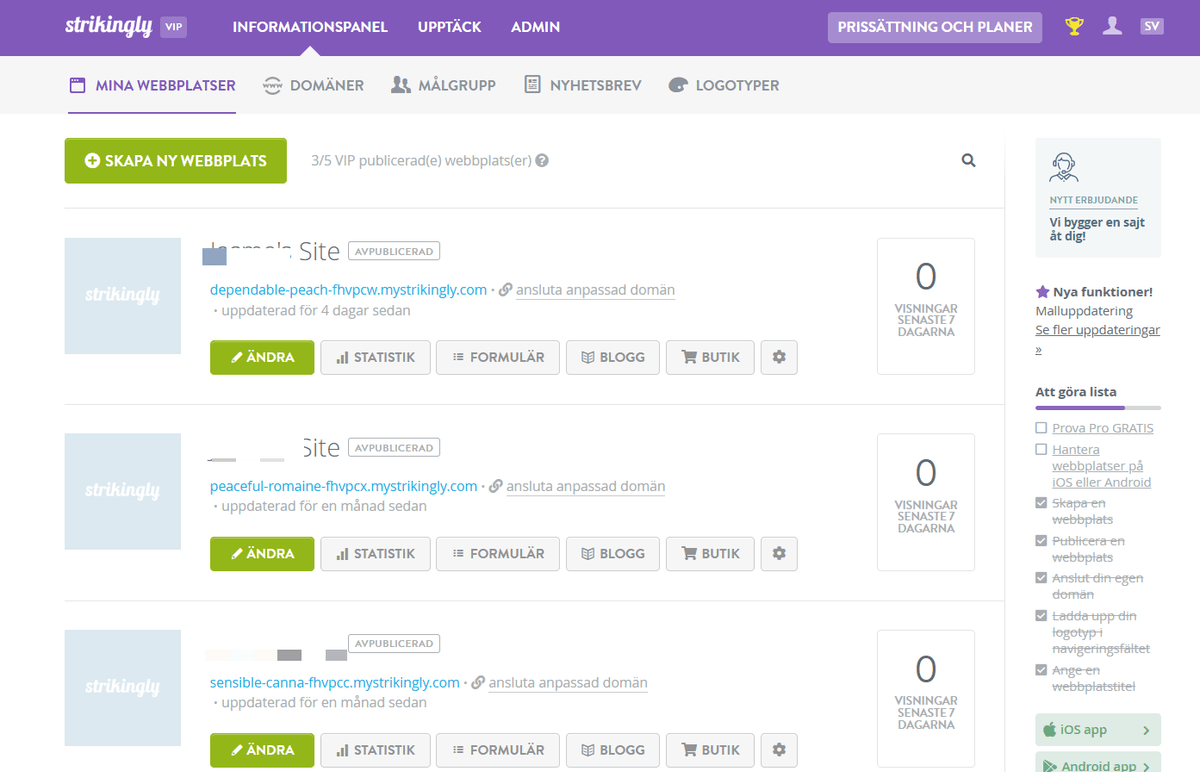Select the Mina webbplatser tab
Screen dimensions: 1200x772
[x=152, y=85]
